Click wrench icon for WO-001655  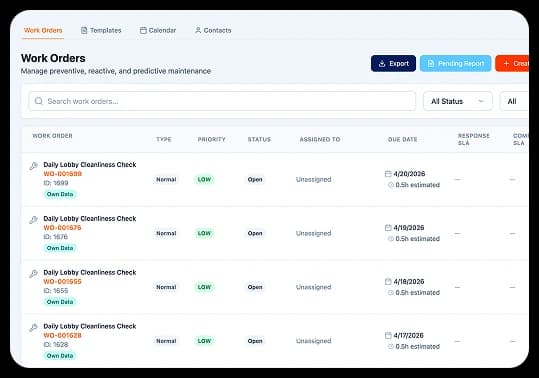click(x=33, y=274)
